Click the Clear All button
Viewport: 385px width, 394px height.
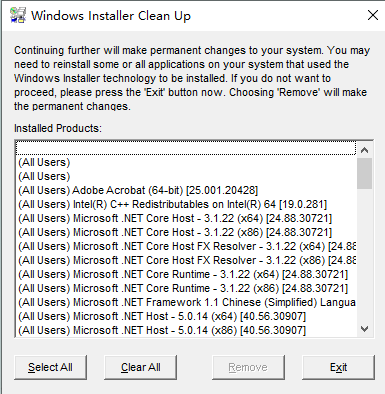pyautogui.click(x=140, y=367)
